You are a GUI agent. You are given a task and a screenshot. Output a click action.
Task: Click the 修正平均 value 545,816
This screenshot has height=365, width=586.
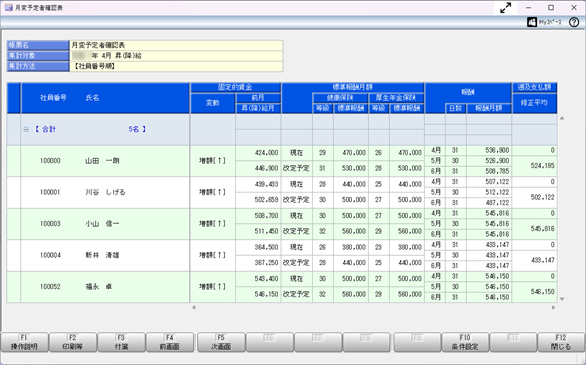pos(542,229)
